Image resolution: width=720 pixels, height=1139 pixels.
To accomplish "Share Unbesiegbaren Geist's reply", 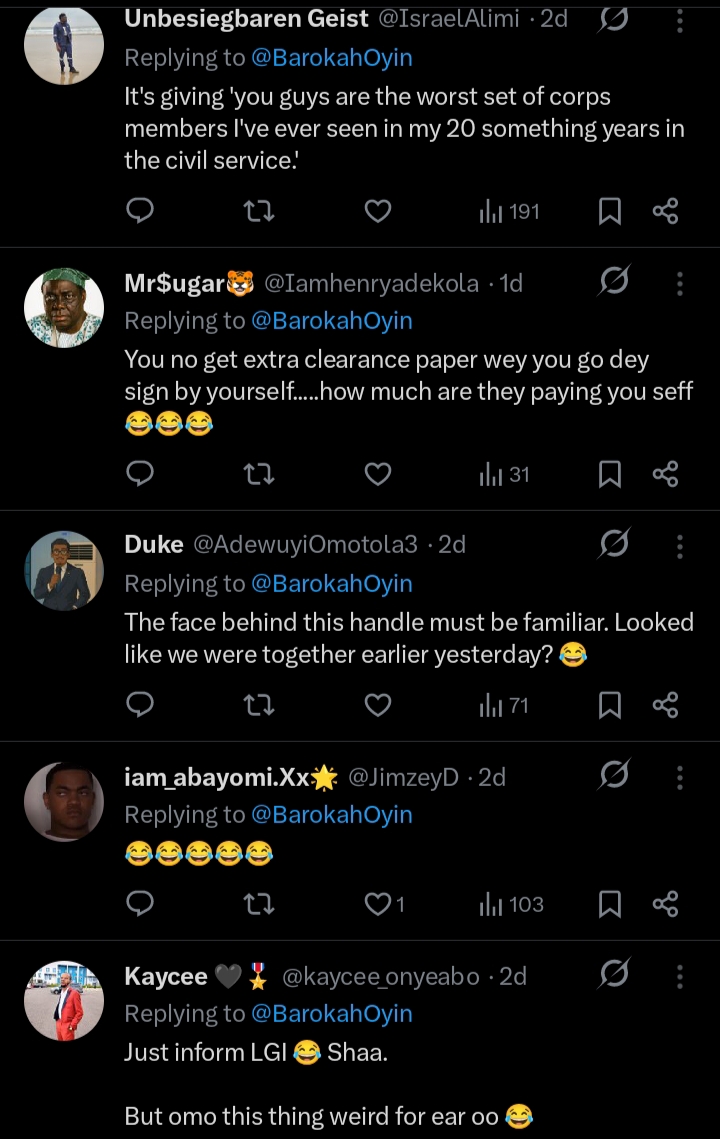I will point(665,211).
